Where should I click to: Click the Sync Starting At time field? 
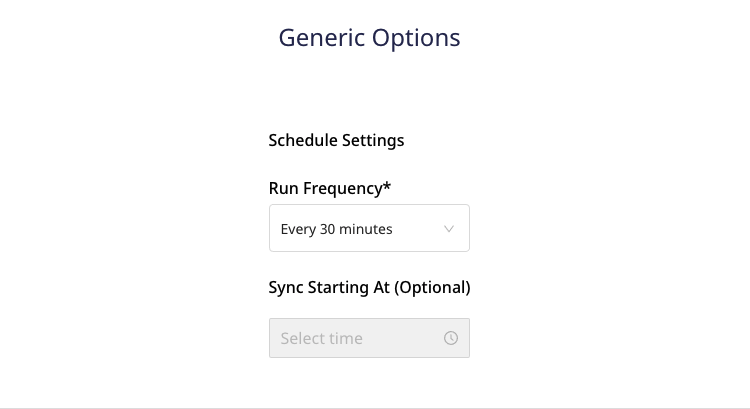tap(369, 338)
